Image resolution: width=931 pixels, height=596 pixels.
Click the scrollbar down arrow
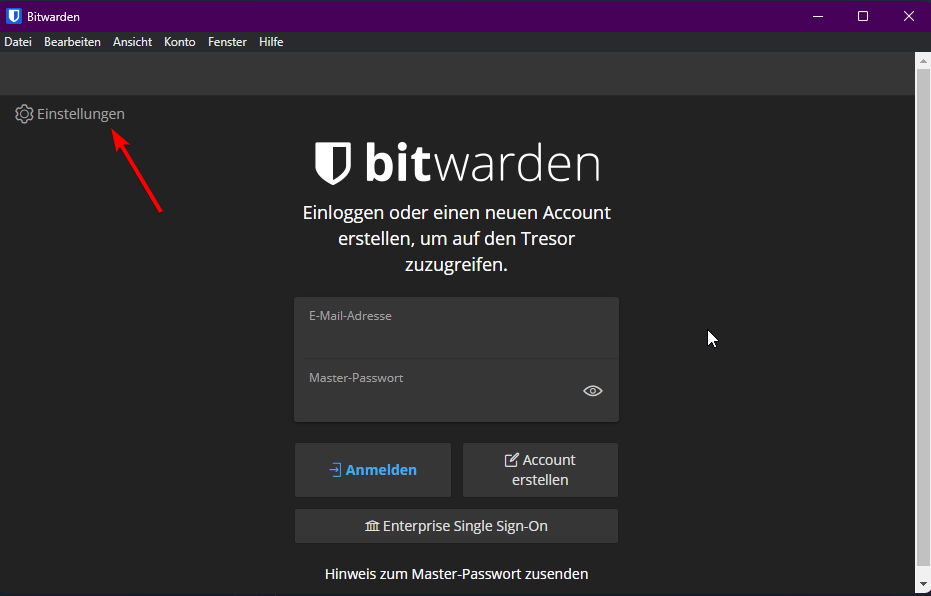point(922,584)
